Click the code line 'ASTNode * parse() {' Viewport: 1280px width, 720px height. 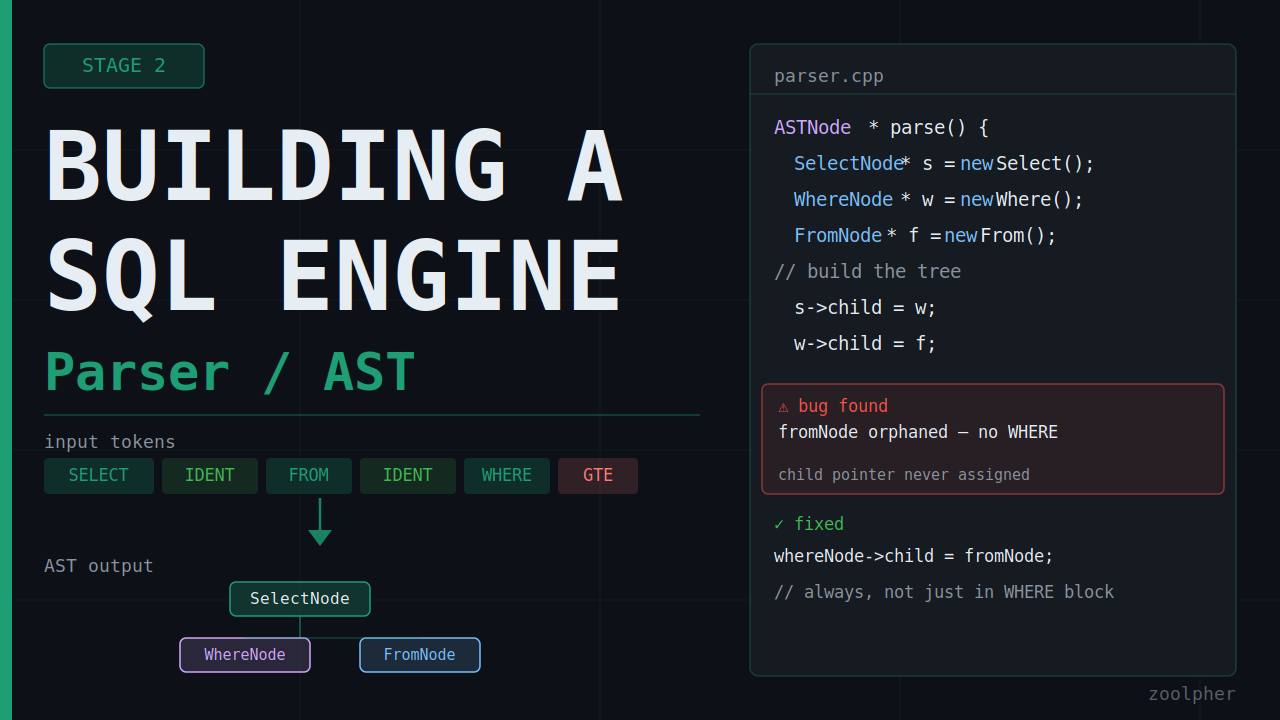coord(881,128)
